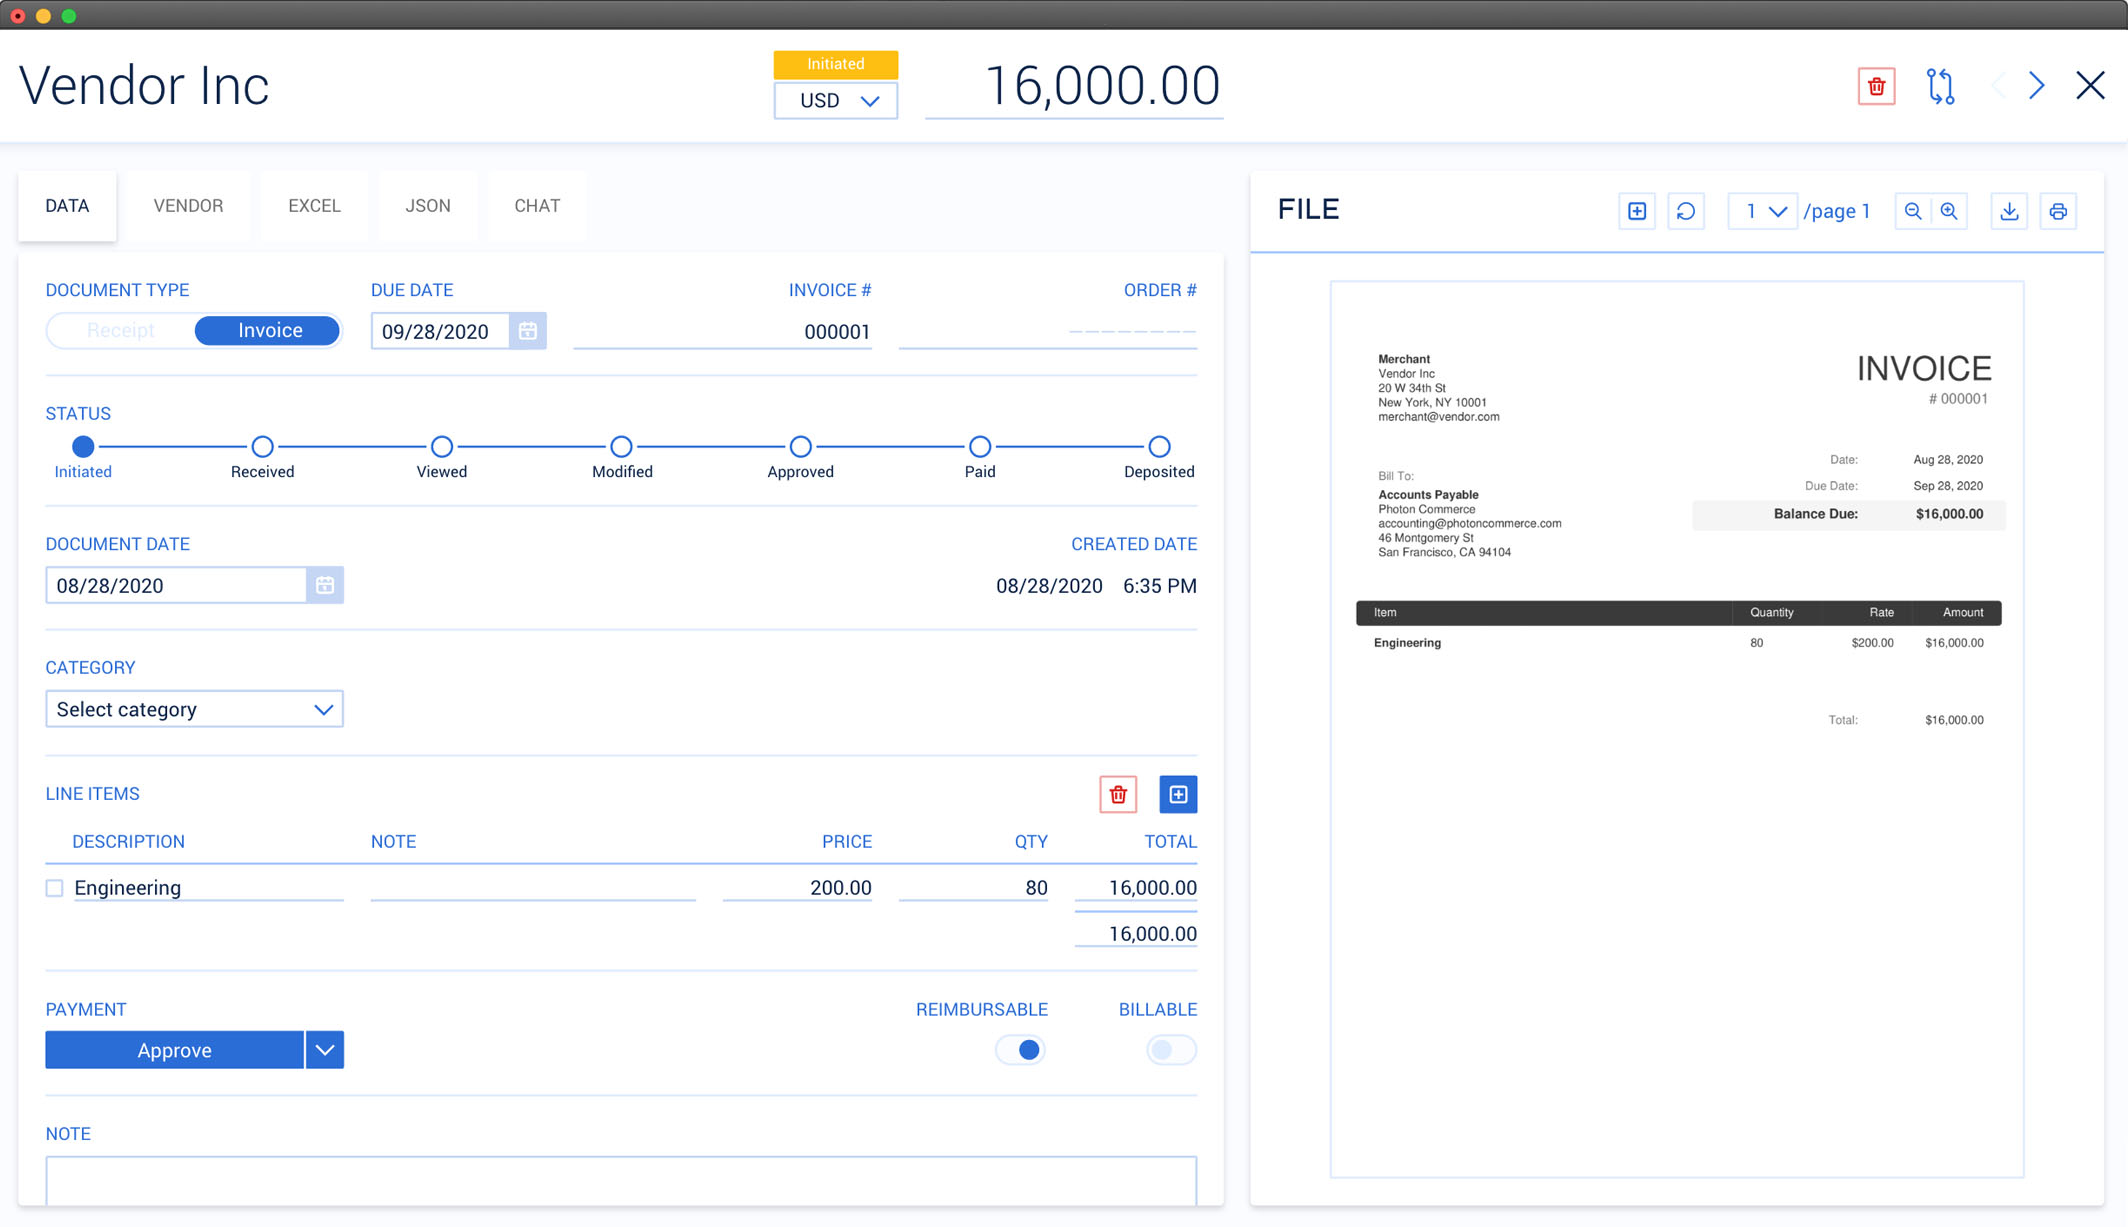2128x1227 pixels.
Task: Switch to the VENDOR tab
Action: [x=188, y=206]
